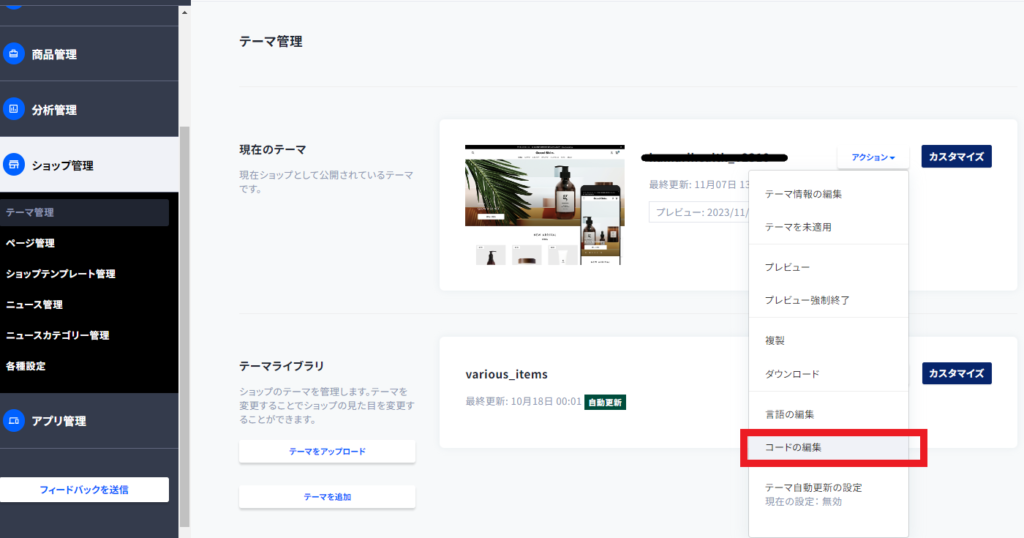Choose テーマ情報の編集 menu entry
The width and height of the screenshot is (1024, 538).
tap(803, 194)
